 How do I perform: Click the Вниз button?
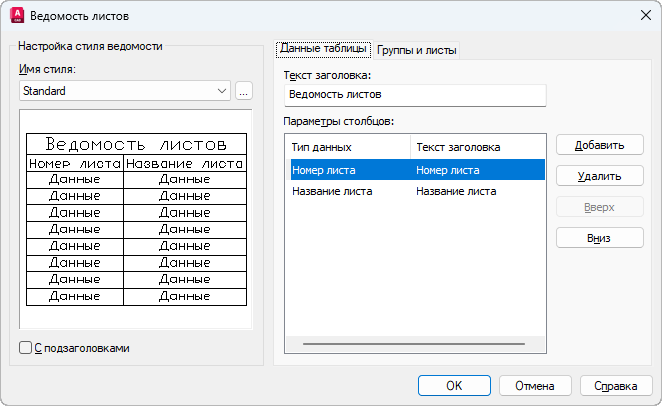click(599, 238)
